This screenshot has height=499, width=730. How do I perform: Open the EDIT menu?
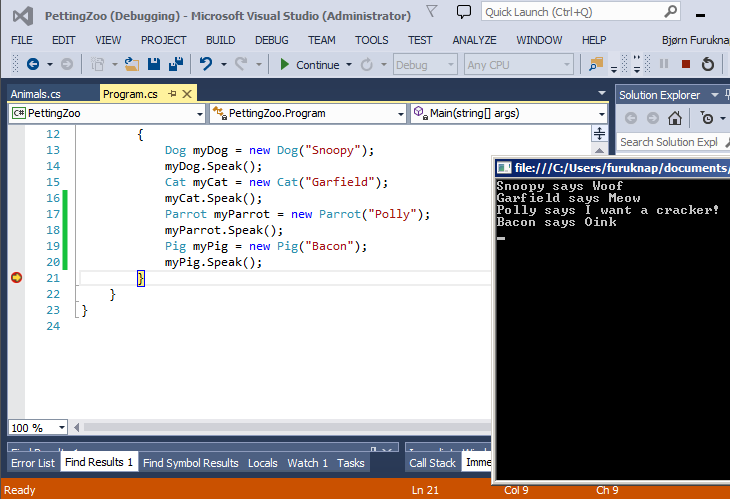63,40
